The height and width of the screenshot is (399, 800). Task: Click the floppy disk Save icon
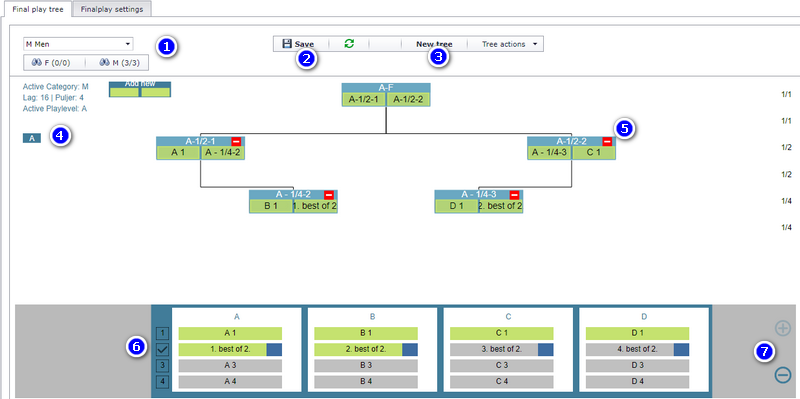tap(287, 44)
